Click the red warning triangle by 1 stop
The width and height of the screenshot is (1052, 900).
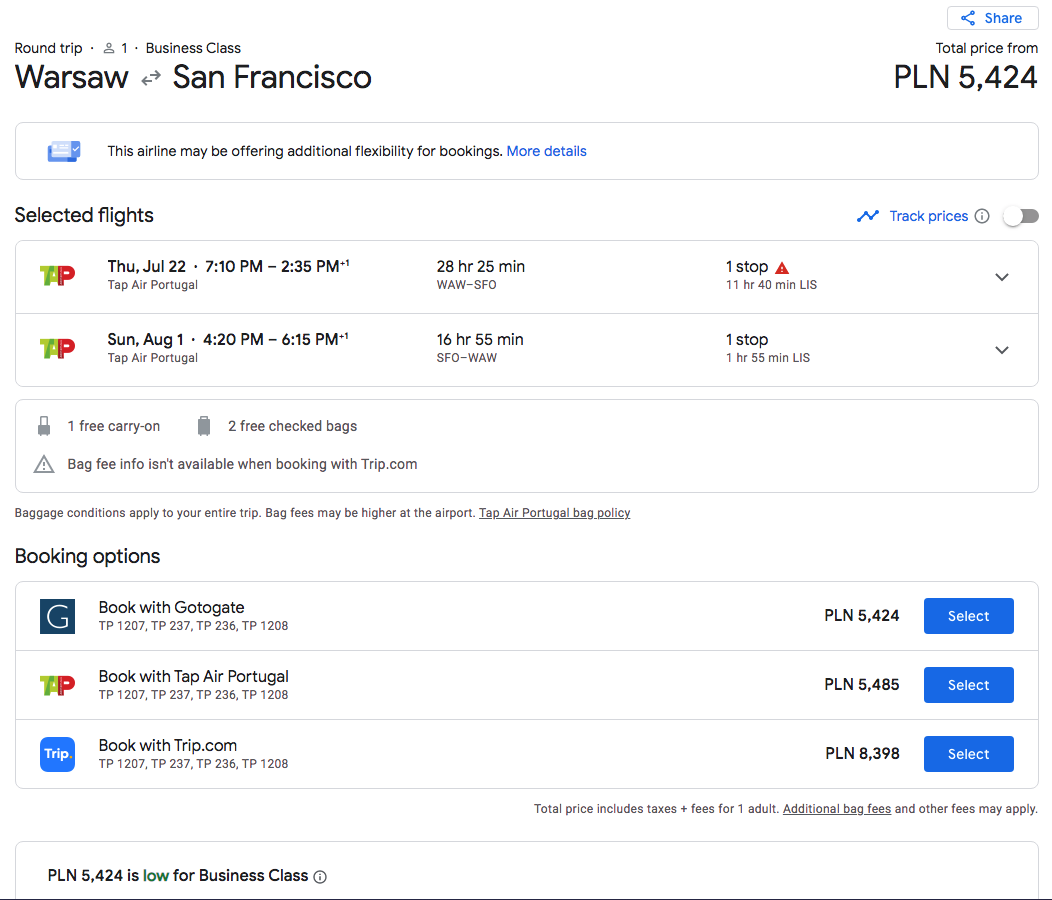(x=782, y=268)
